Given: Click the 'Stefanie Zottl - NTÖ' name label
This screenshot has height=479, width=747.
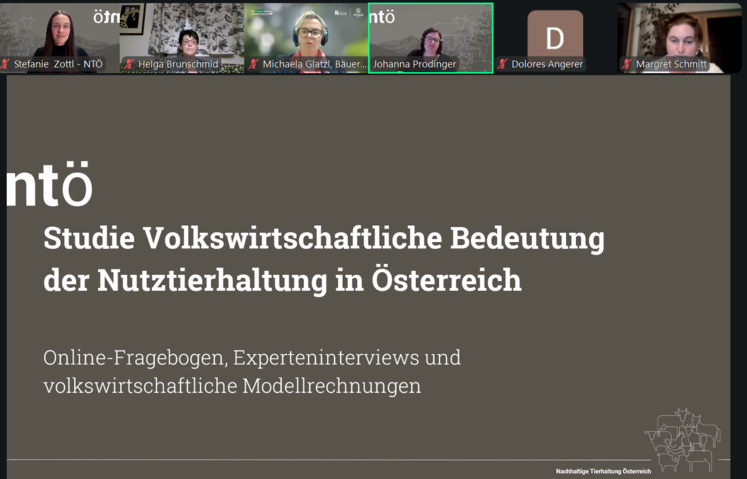Looking at the screenshot, I should pyautogui.click(x=58, y=64).
